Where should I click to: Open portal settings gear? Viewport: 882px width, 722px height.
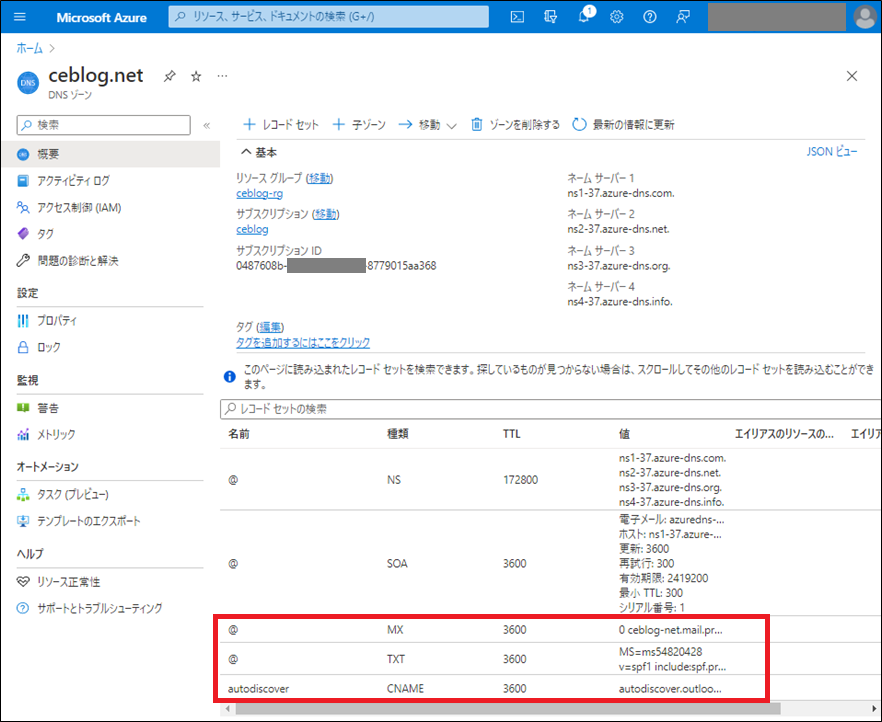(616, 17)
